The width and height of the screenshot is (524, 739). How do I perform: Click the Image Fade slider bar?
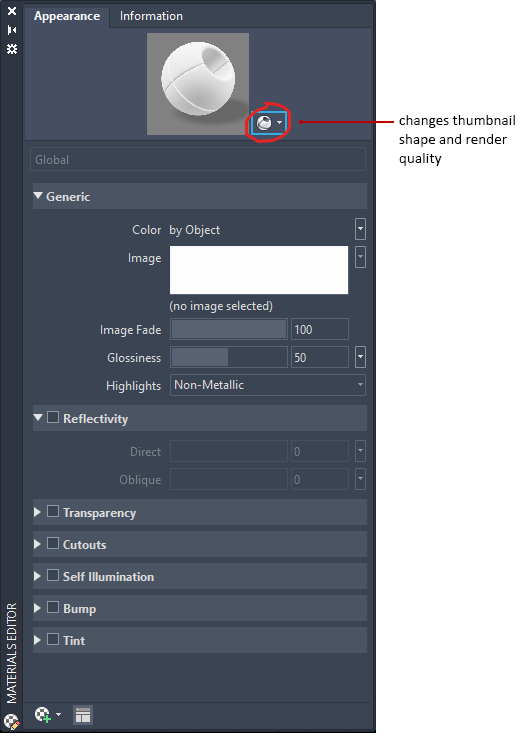pyautogui.click(x=229, y=329)
